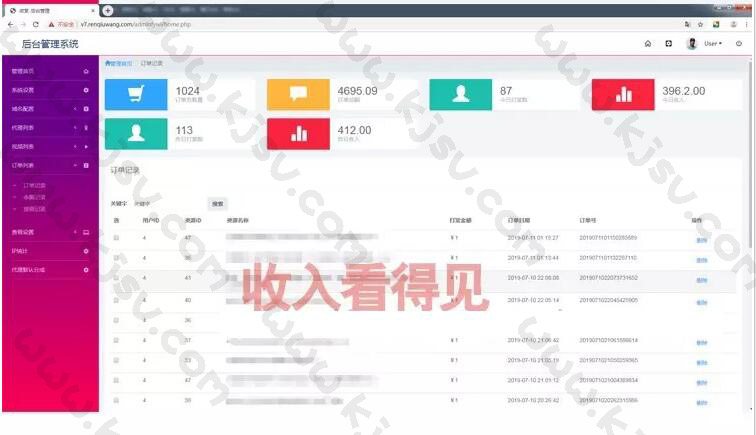Tick checkbox for order dated 2019-07-10 22:05:14

click(x=116, y=300)
